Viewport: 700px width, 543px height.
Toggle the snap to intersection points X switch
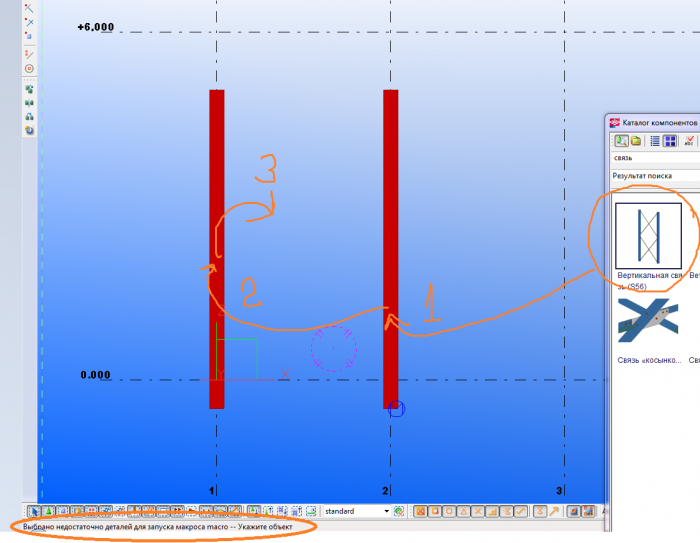[x=478, y=511]
